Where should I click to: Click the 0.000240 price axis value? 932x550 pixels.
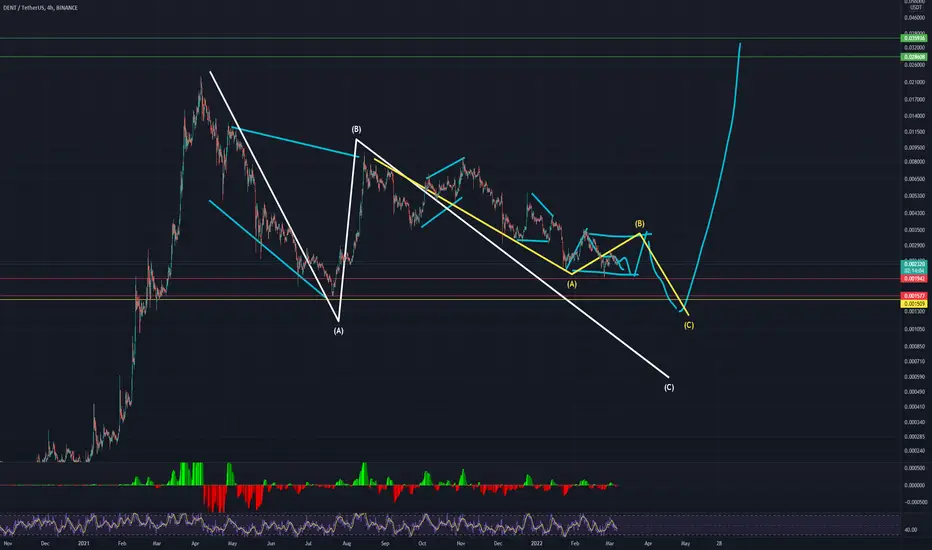coord(914,451)
